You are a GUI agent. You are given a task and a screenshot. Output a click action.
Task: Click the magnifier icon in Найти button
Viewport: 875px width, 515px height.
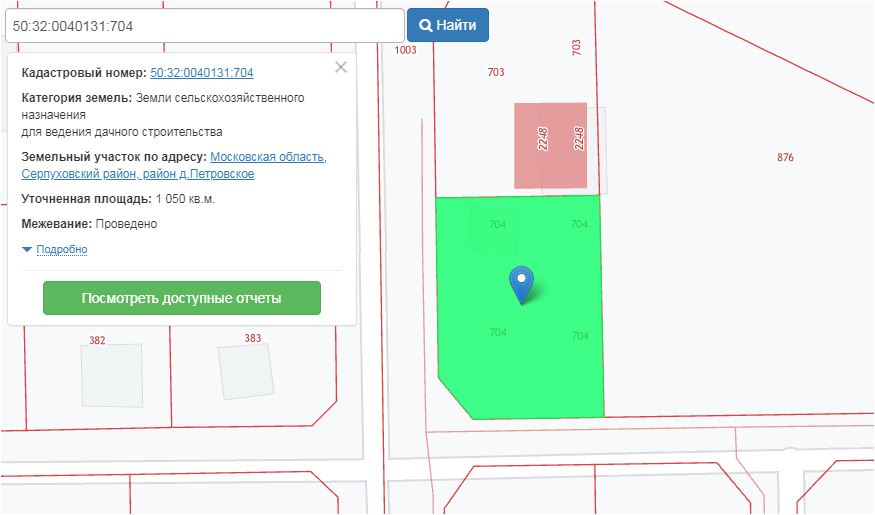(425, 26)
